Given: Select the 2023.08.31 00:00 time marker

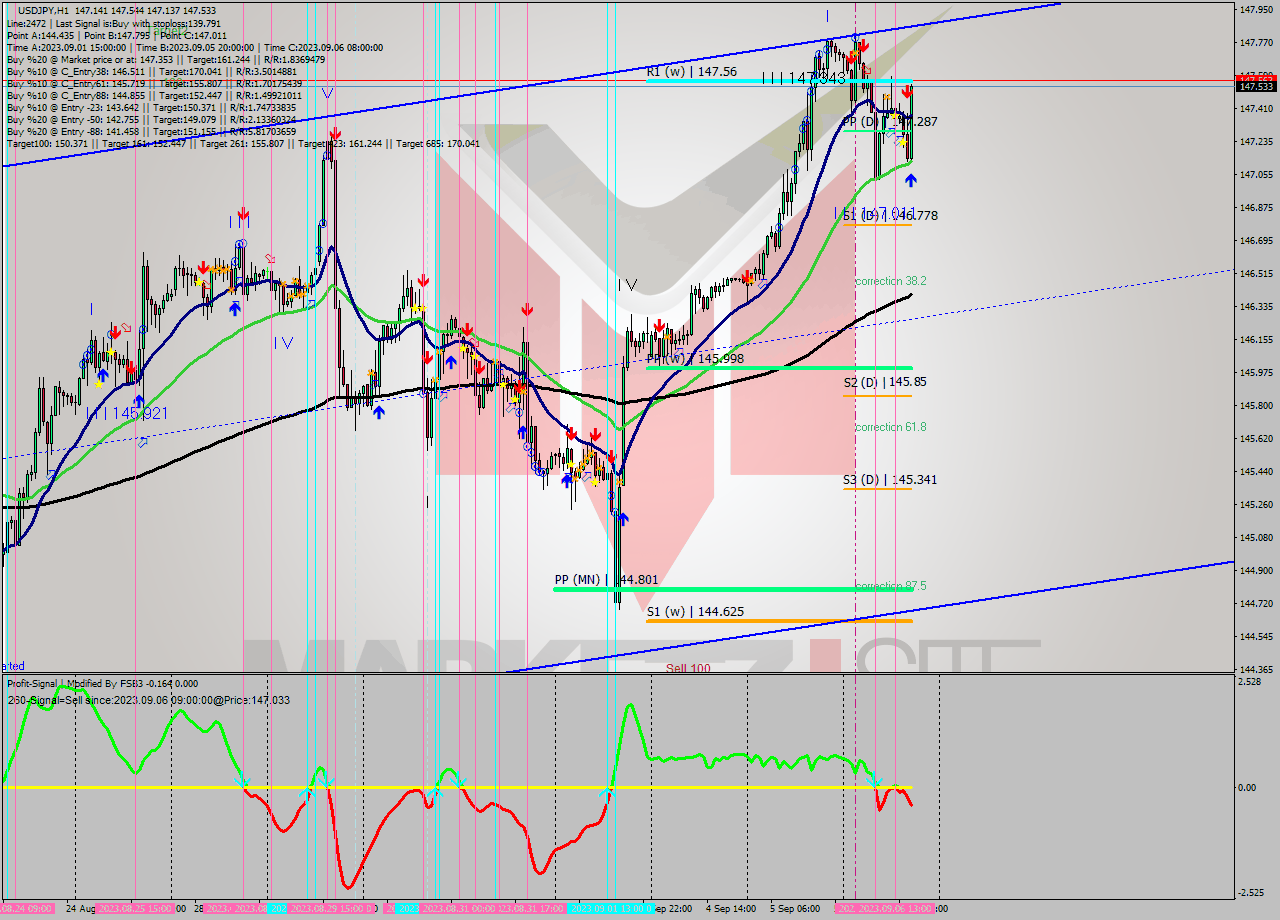Looking at the screenshot, I should click(457, 909).
